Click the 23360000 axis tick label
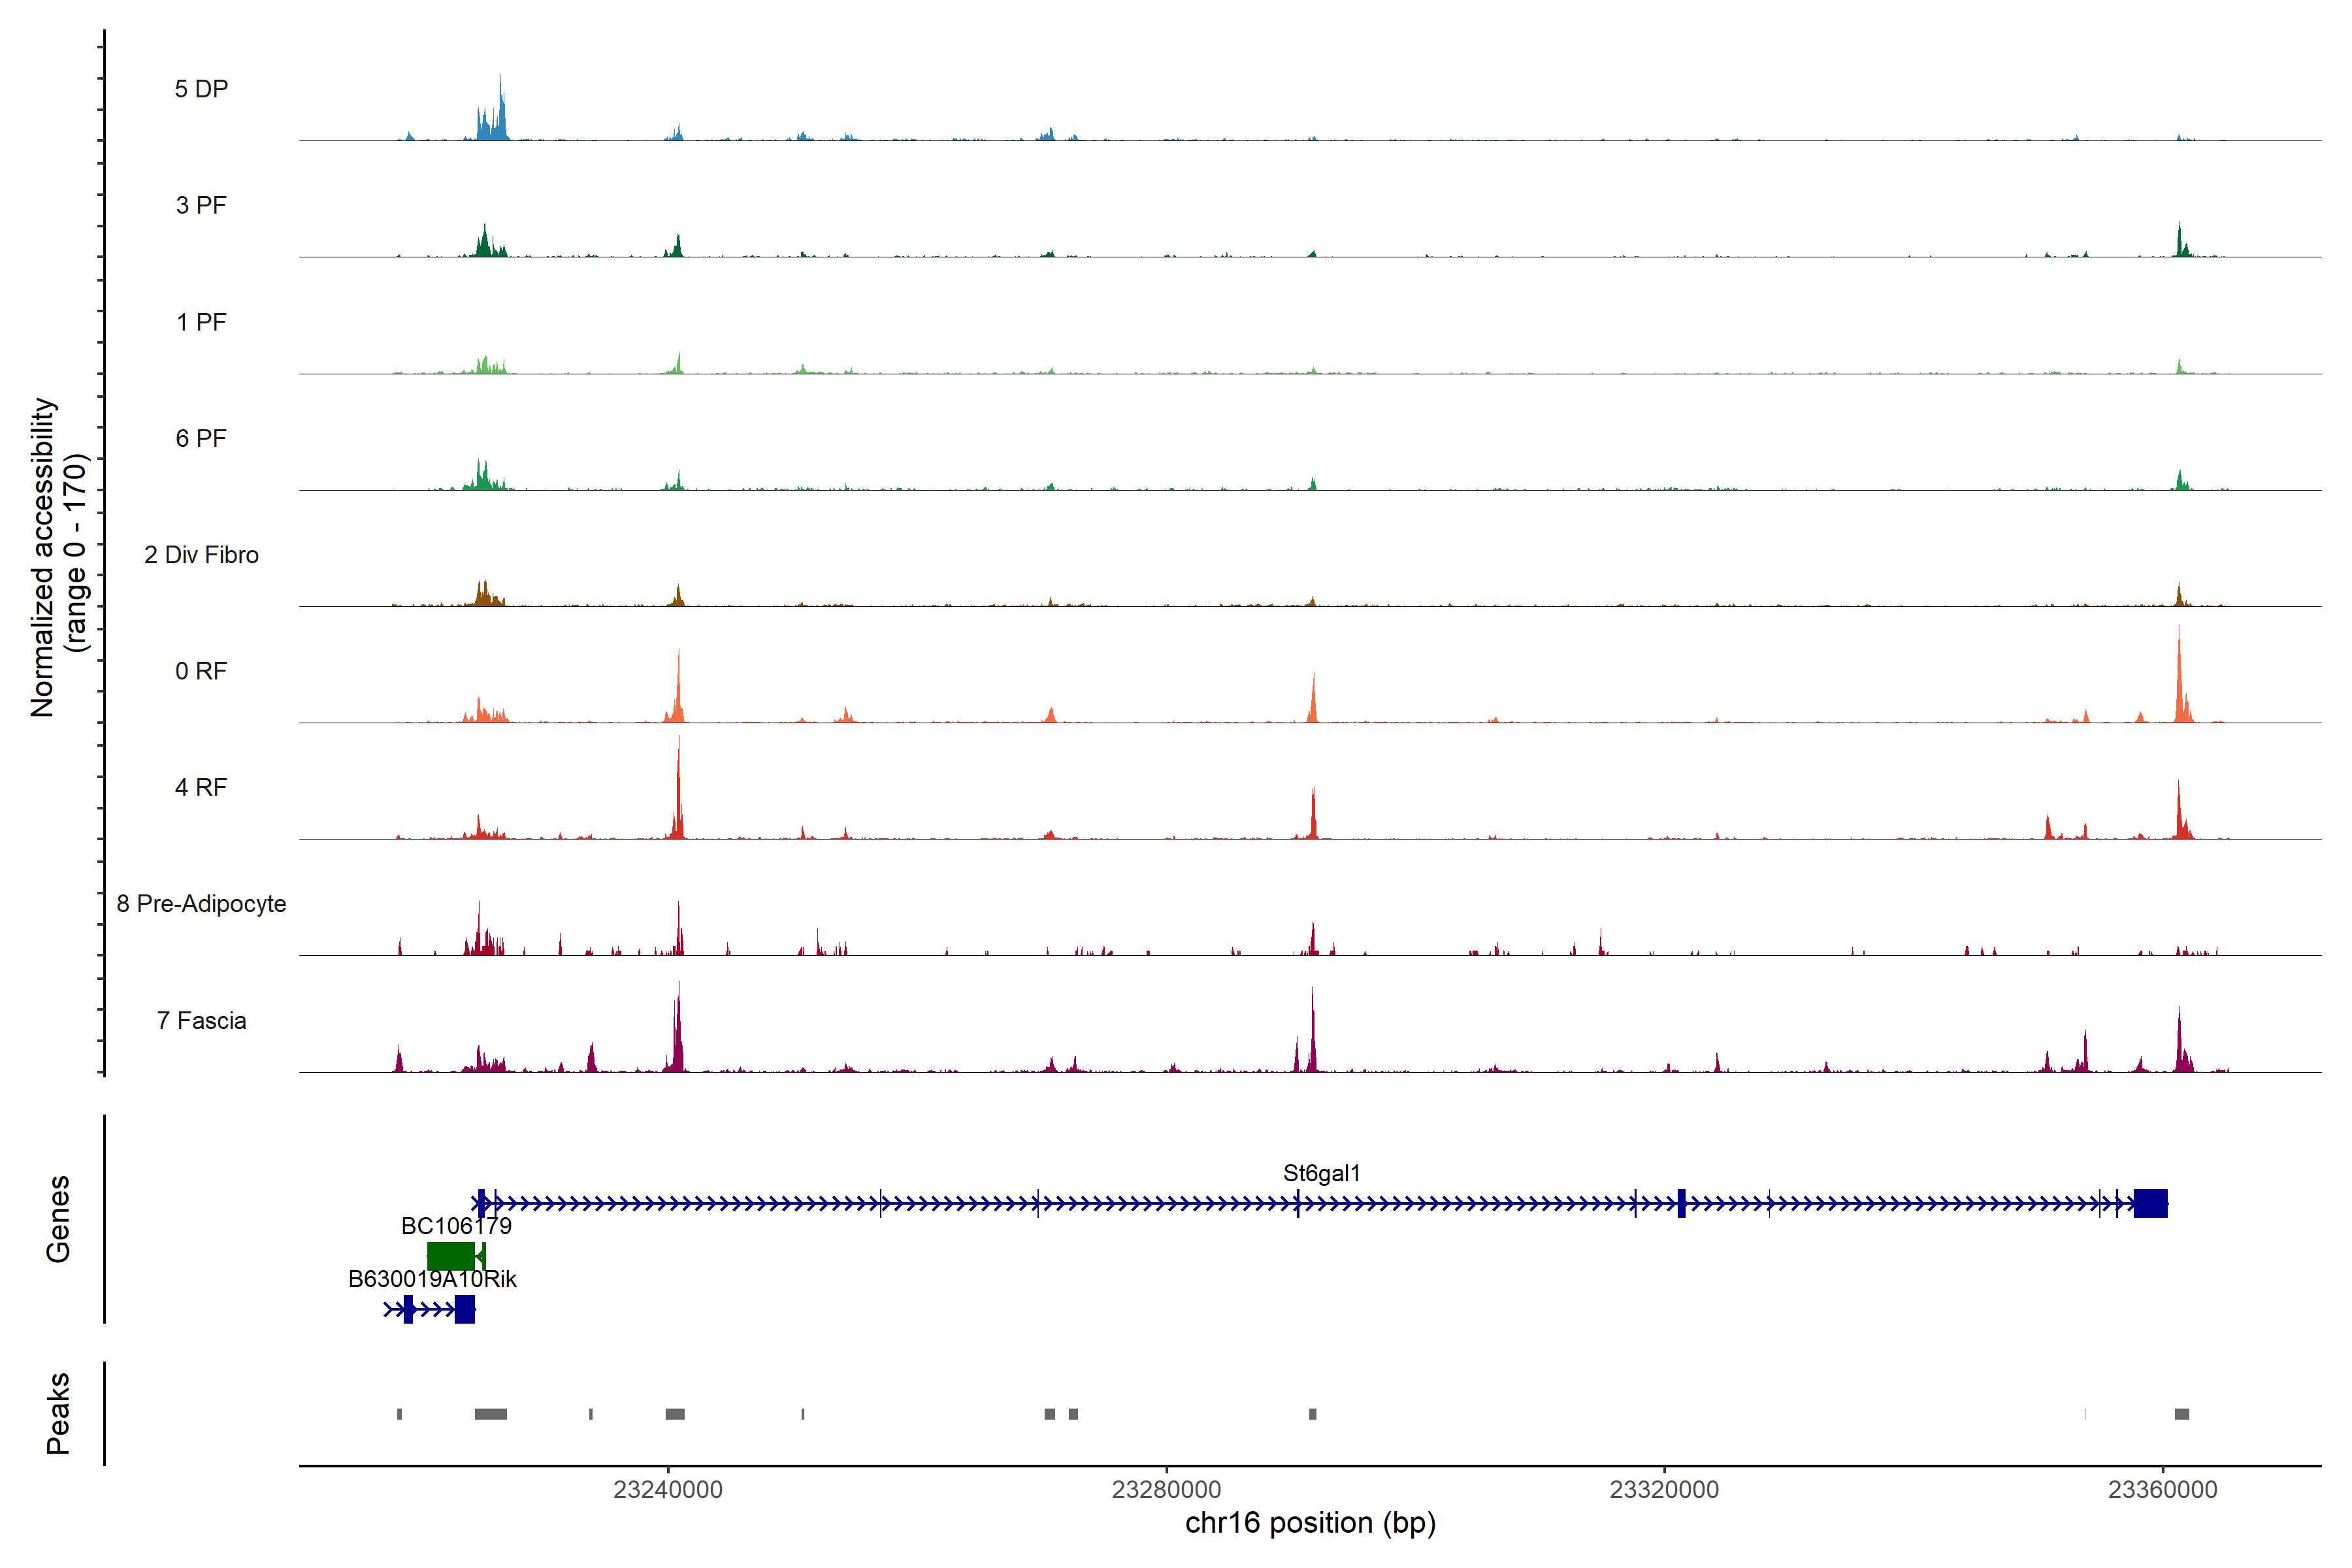 pyautogui.click(x=2162, y=1489)
